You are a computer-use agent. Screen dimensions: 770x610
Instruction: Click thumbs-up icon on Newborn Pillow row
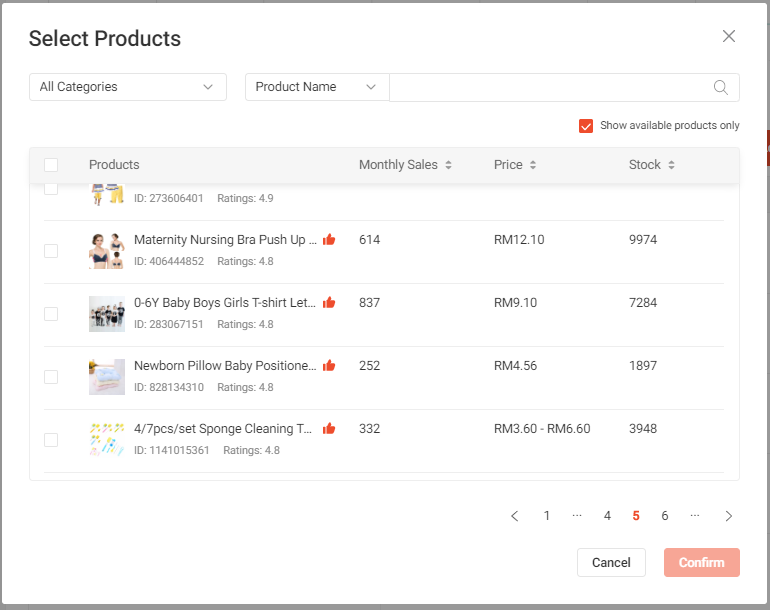click(x=329, y=366)
